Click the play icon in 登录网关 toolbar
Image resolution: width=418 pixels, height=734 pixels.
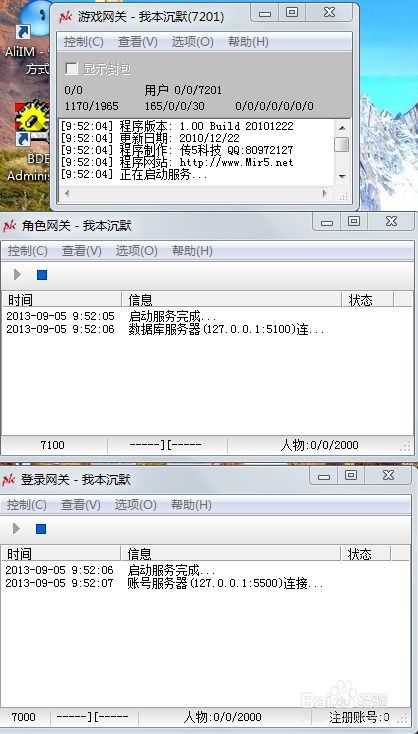tap(16, 528)
